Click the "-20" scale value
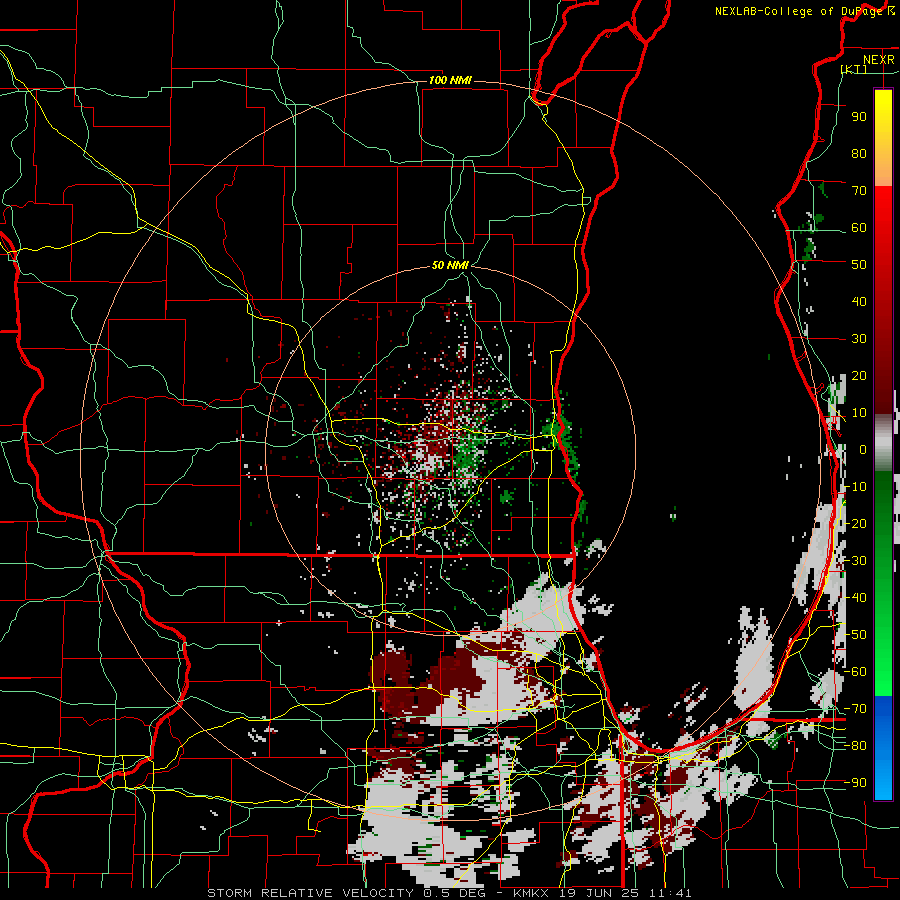 click(855, 523)
